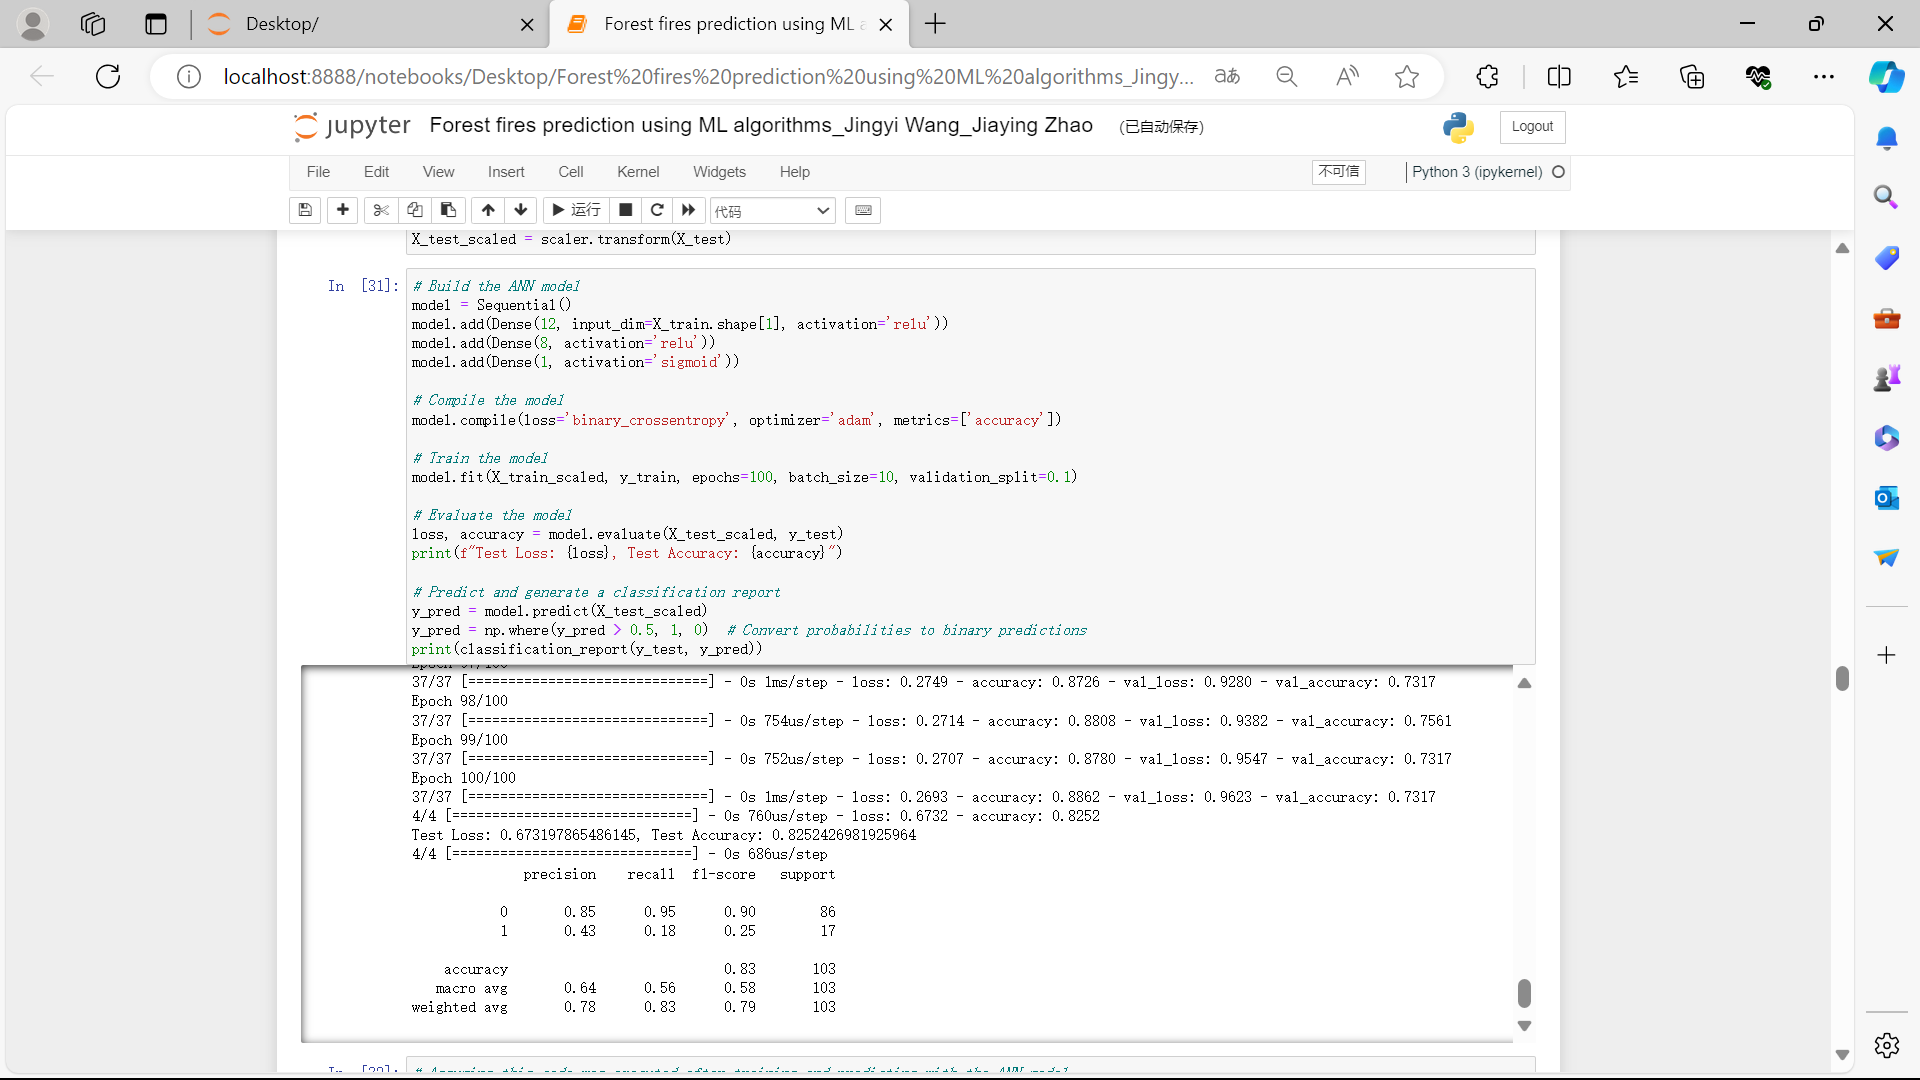1920x1080 pixels.
Task: Open the Kernel menu
Action: coord(637,172)
